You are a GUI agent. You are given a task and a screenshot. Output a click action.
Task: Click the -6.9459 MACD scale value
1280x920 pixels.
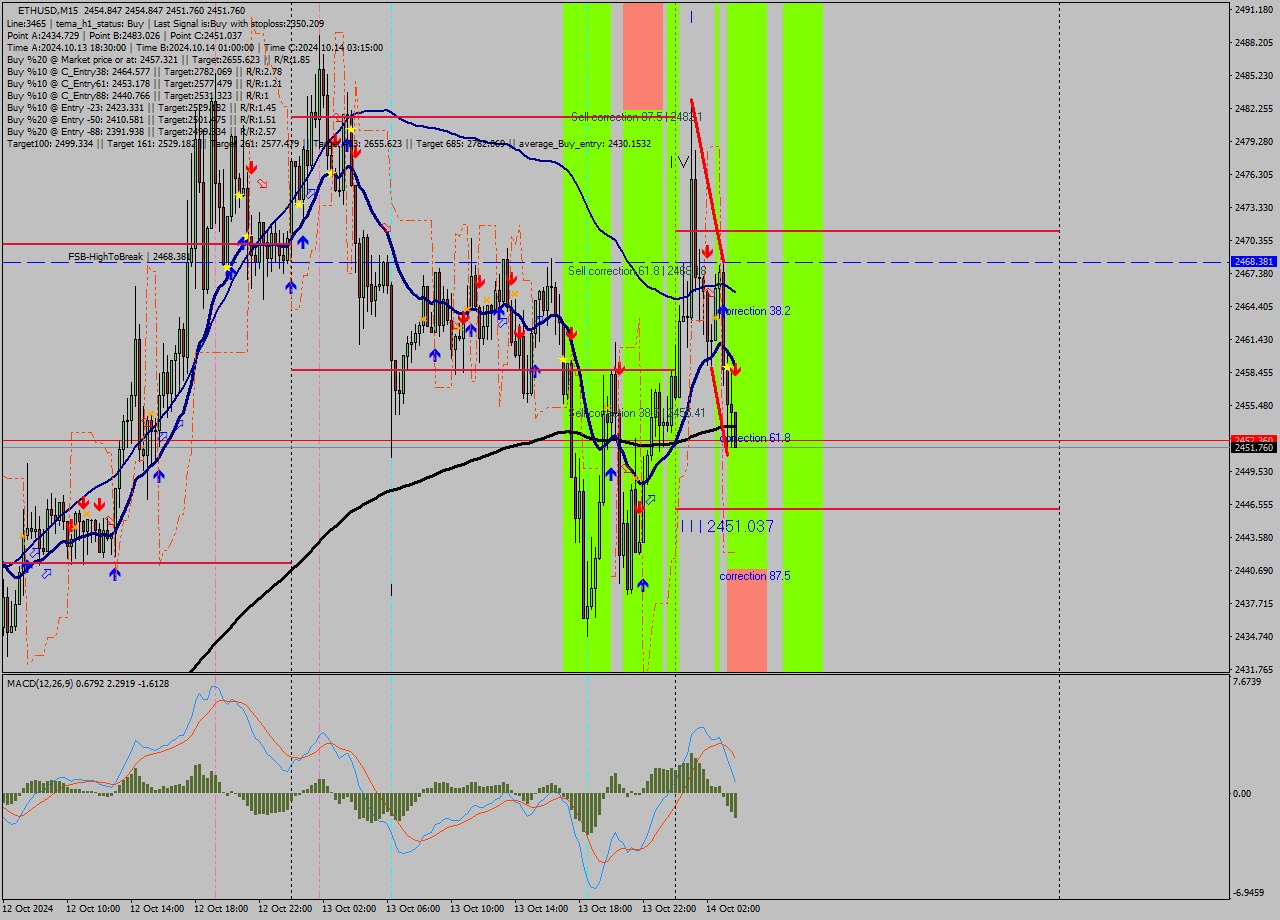click(x=1250, y=892)
